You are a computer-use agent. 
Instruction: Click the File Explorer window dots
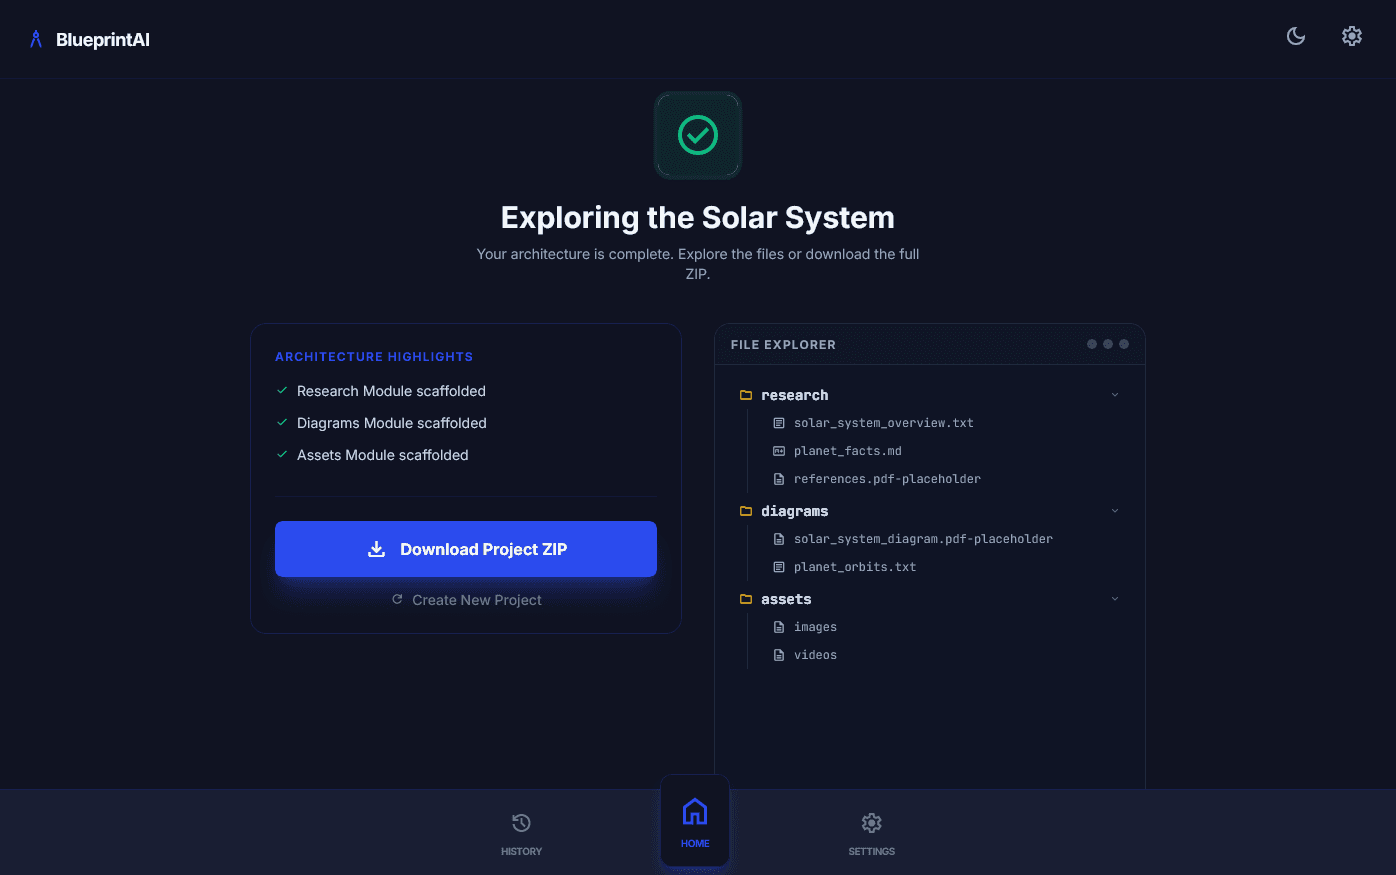(1108, 344)
